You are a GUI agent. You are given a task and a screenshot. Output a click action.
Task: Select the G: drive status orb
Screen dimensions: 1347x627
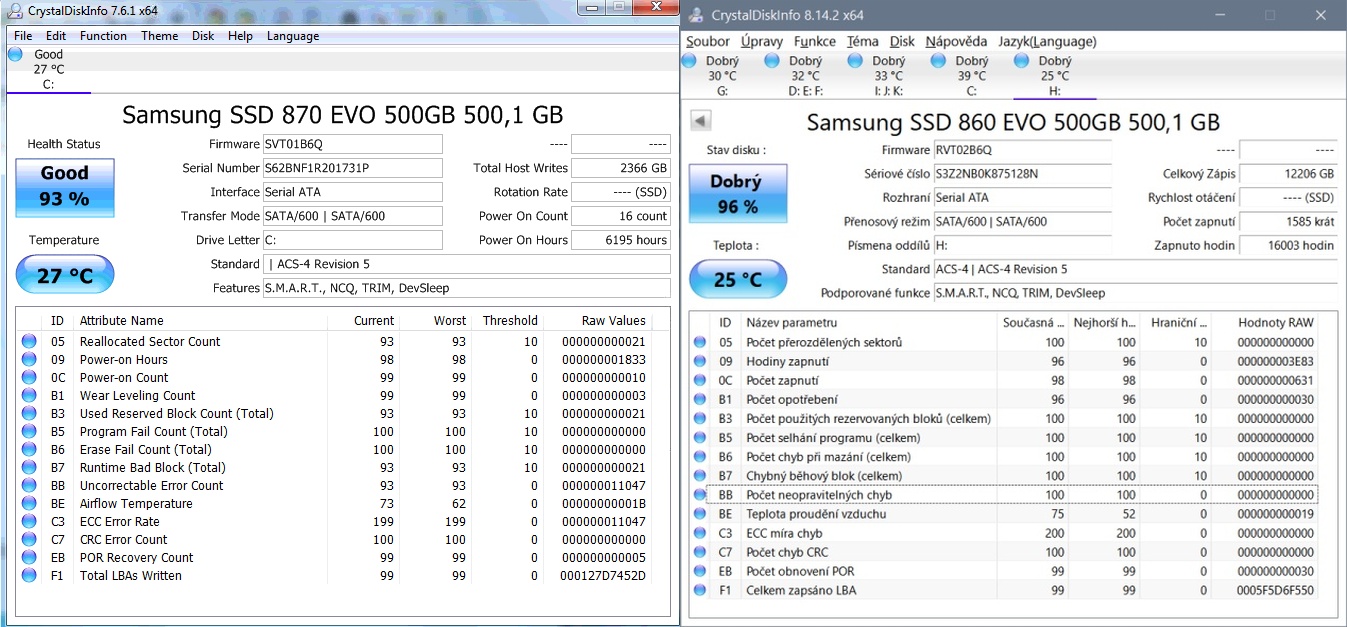pos(689,61)
